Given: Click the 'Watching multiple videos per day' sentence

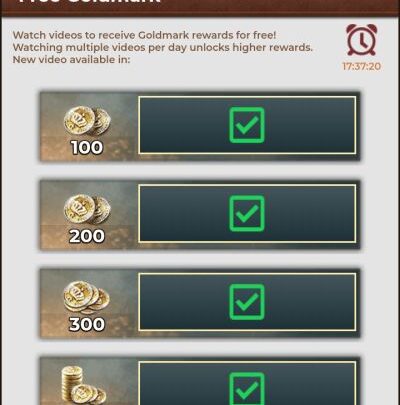Looking at the screenshot, I should coord(163,47).
